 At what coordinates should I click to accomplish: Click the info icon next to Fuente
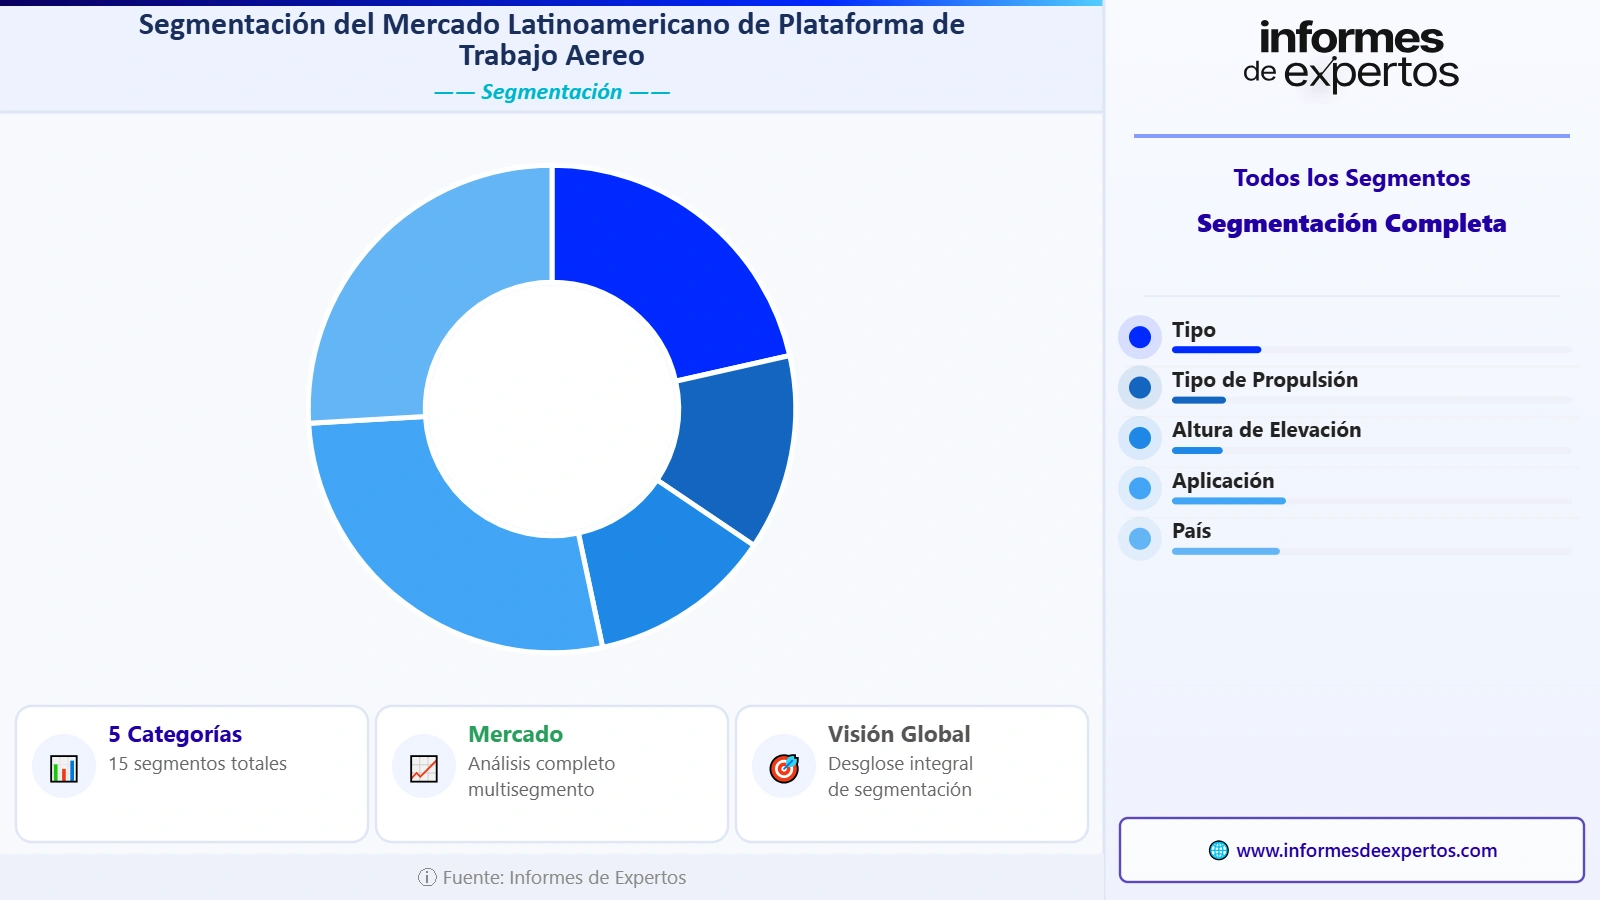[427, 878]
